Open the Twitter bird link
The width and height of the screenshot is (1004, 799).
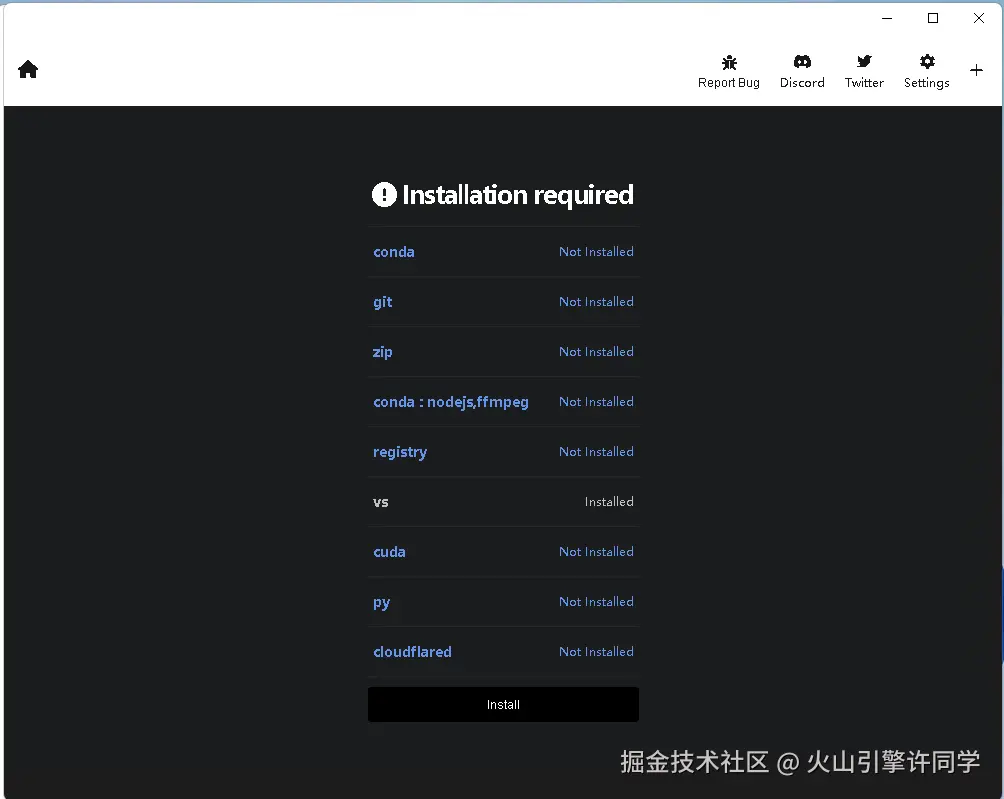[864, 72]
